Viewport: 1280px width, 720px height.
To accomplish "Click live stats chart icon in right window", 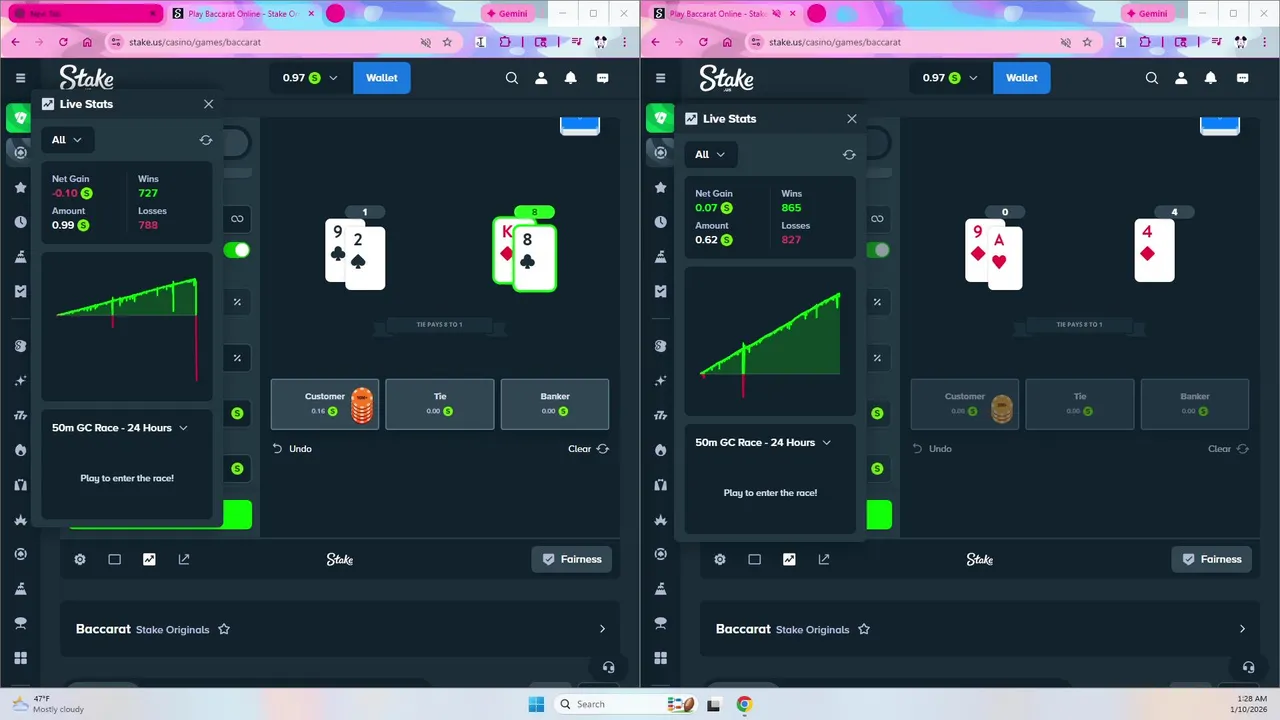I will click(789, 560).
